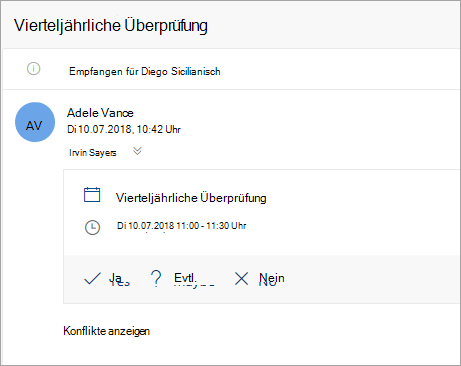
Task: Select the sent date 'Di 10.07.2018, 10:42 Uhr'
Action: [124, 129]
